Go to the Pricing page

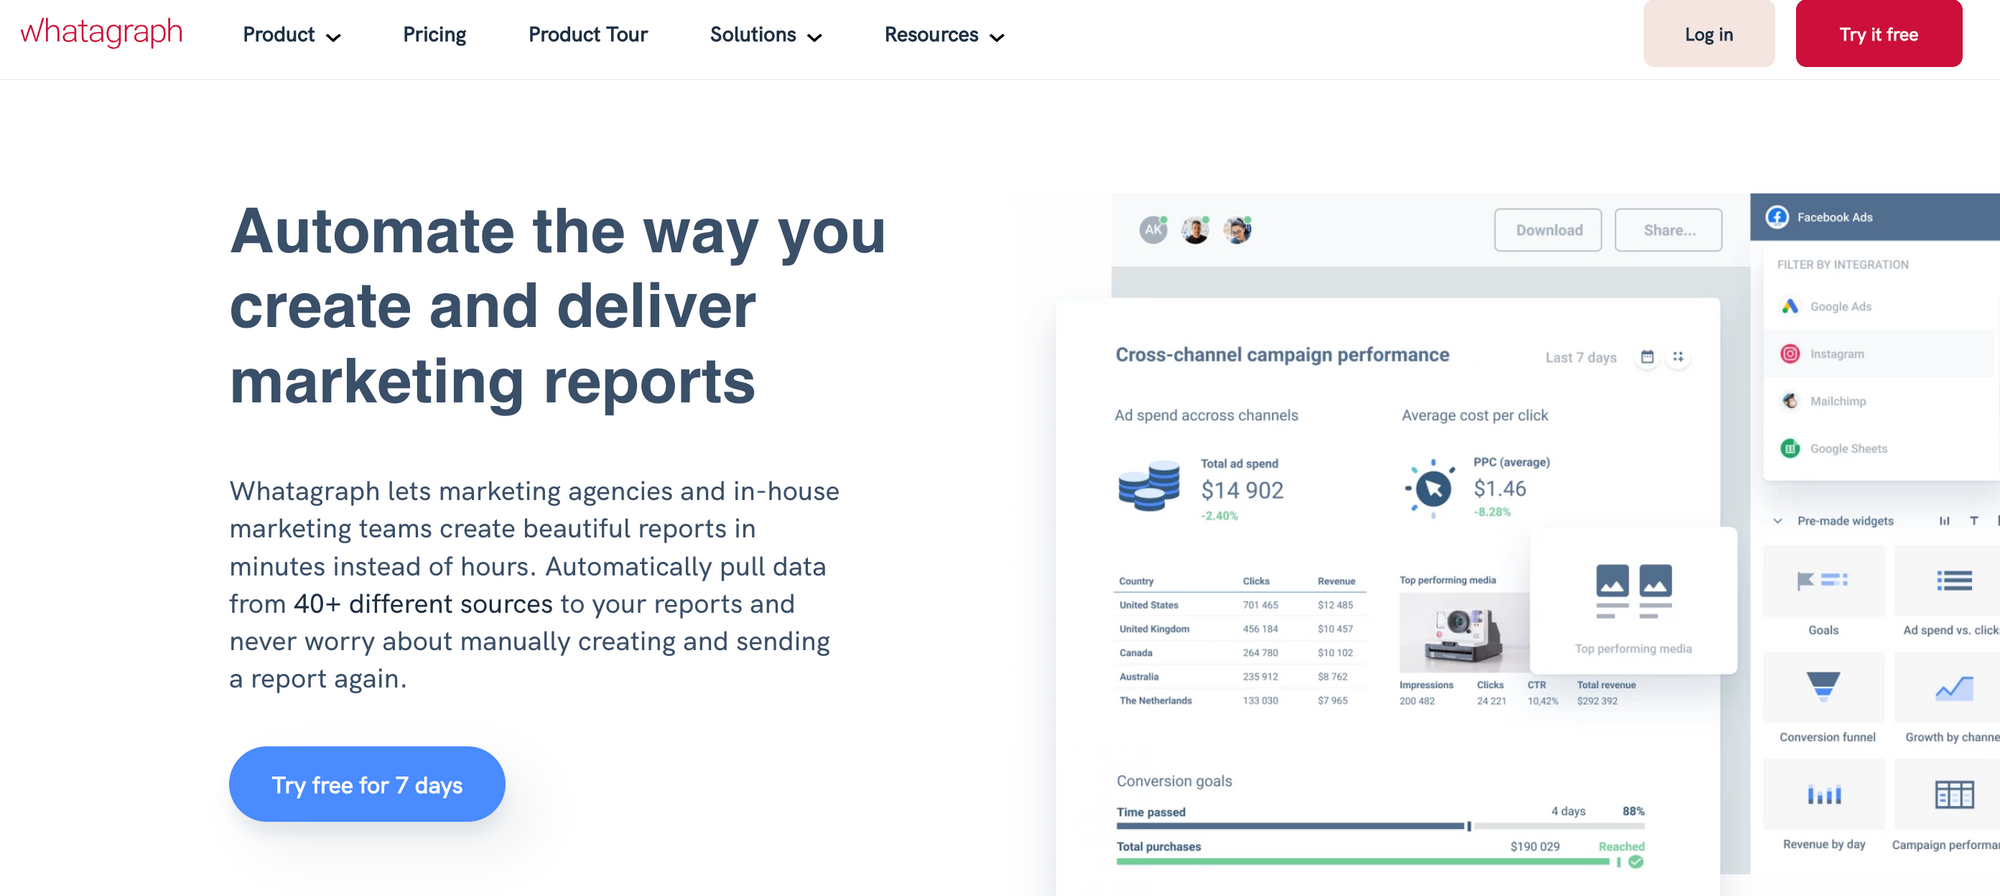tap(434, 35)
